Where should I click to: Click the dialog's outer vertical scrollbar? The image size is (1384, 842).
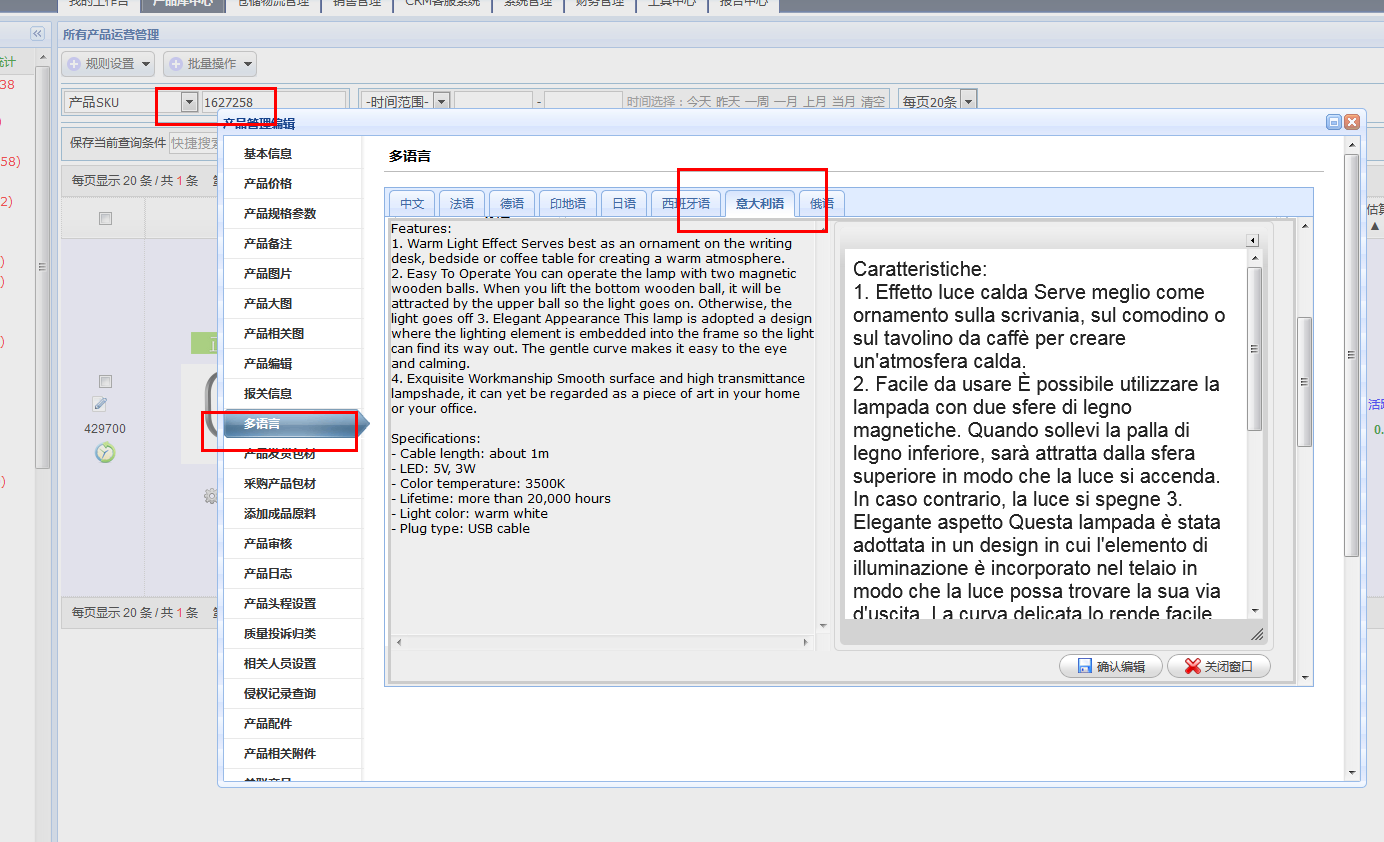1352,357
